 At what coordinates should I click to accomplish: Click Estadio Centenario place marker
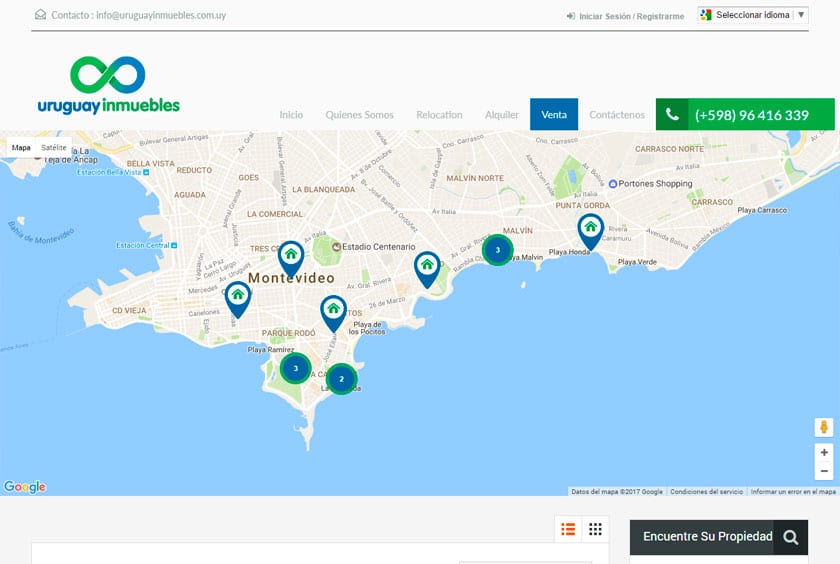pyautogui.click(x=336, y=247)
